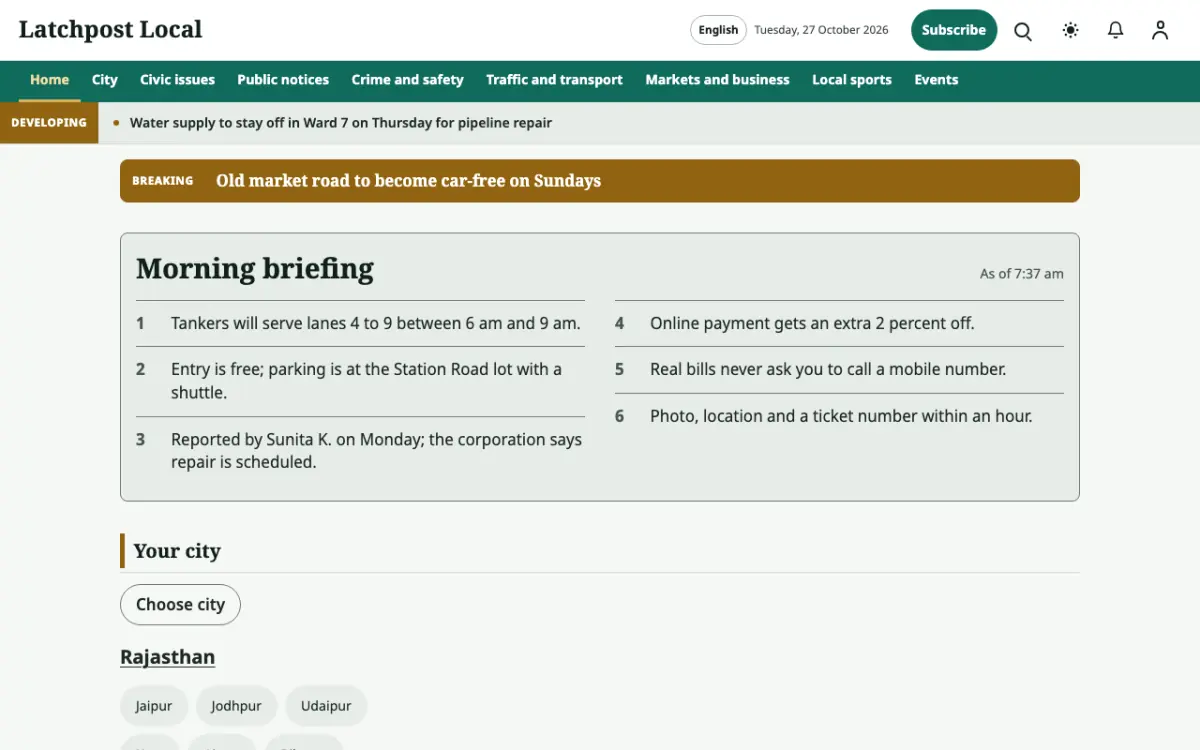This screenshot has height=750, width=1200.
Task: Open Civic issues section
Action: [x=177, y=80]
